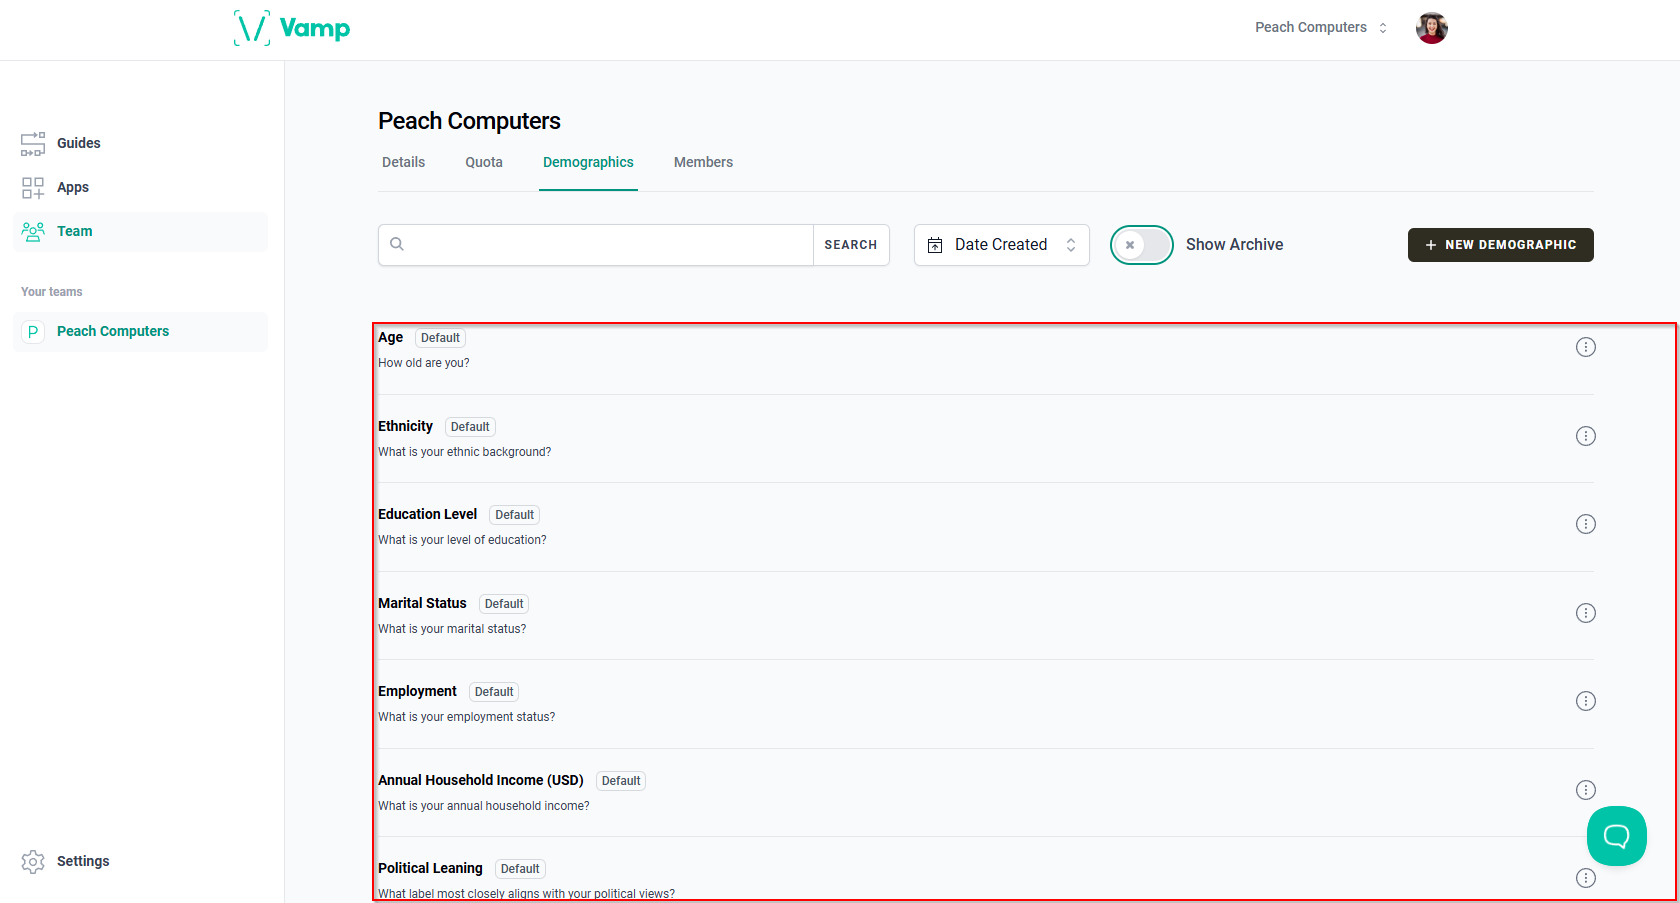Open options for the Age demographic
Viewport: 1680px width, 903px height.
[x=1586, y=346]
